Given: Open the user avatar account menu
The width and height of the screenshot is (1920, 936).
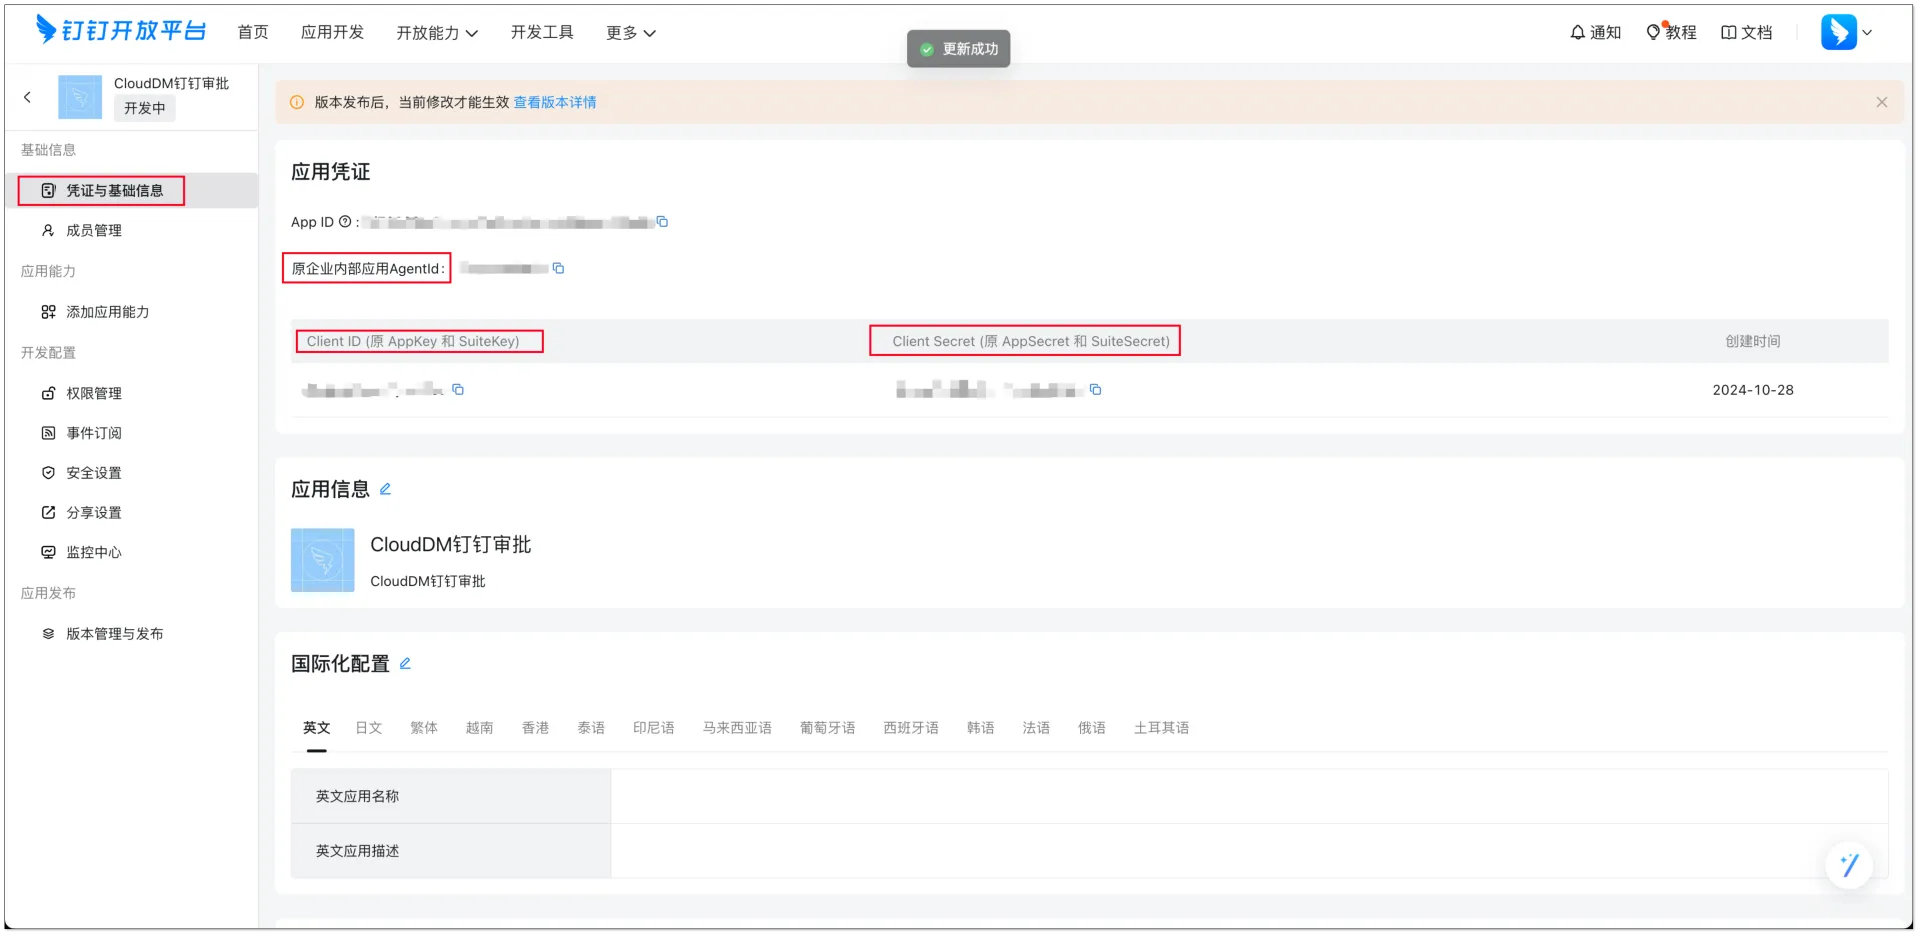Looking at the screenshot, I should pyautogui.click(x=1846, y=32).
